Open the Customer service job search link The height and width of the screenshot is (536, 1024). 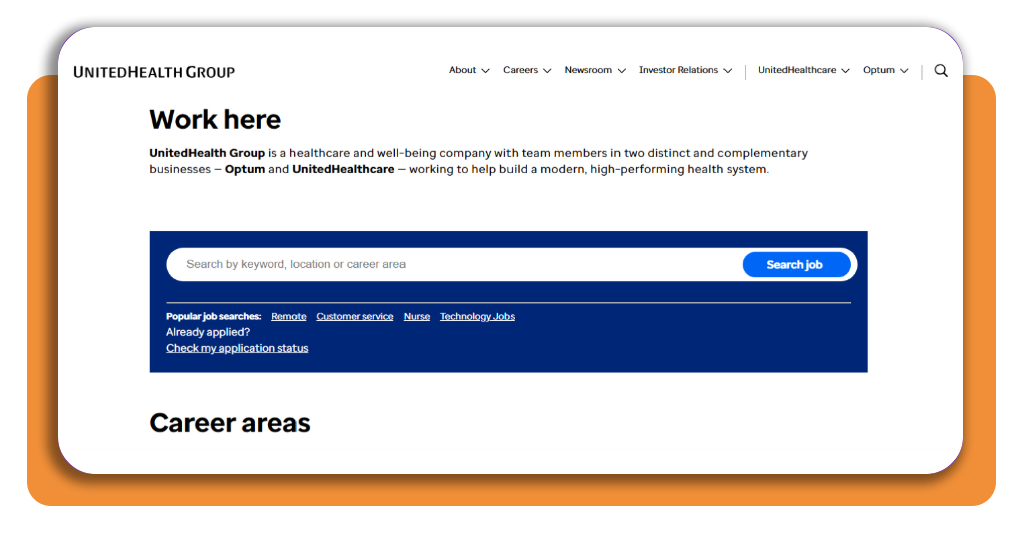pyautogui.click(x=355, y=317)
